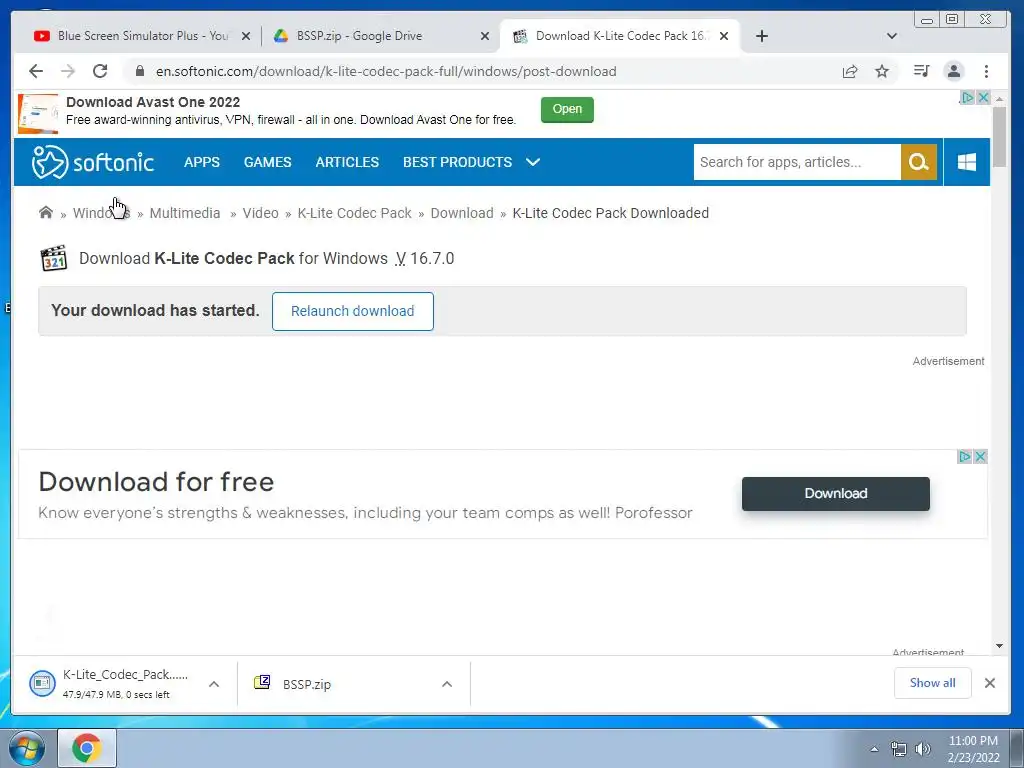
Task: Click the Download Avast One 2022 ad title
Action: (153, 102)
